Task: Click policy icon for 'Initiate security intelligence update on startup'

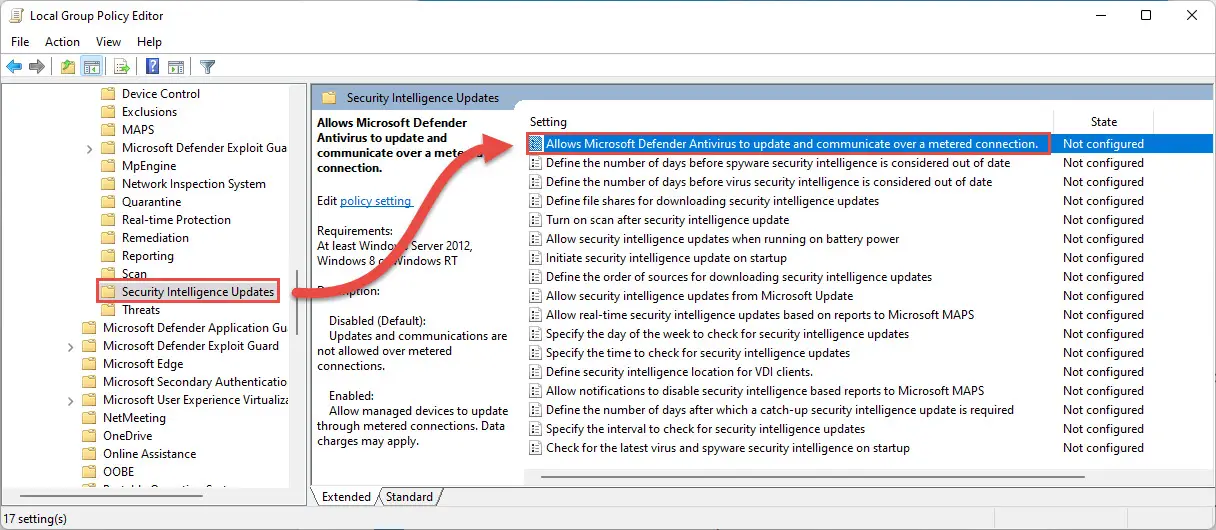Action: pos(536,258)
